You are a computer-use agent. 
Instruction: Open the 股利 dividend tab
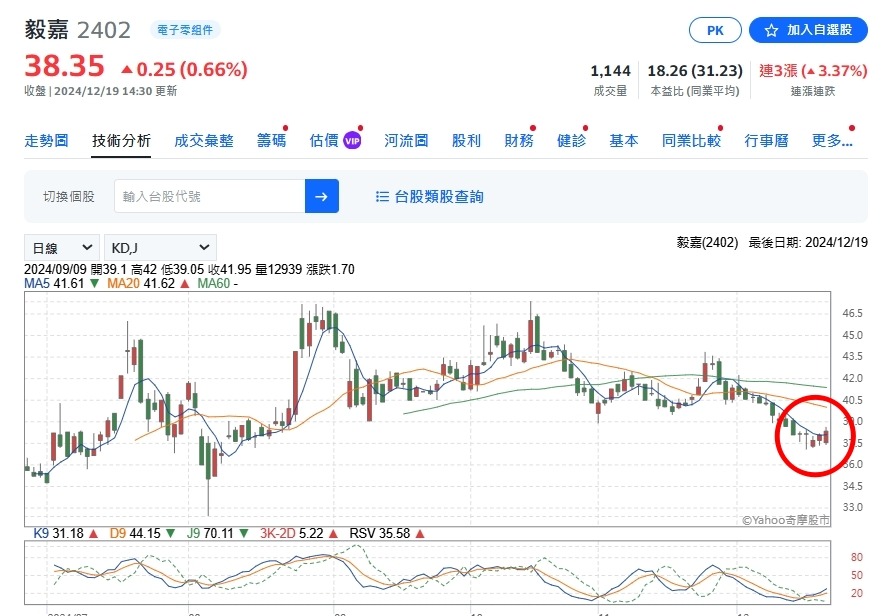coord(466,141)
